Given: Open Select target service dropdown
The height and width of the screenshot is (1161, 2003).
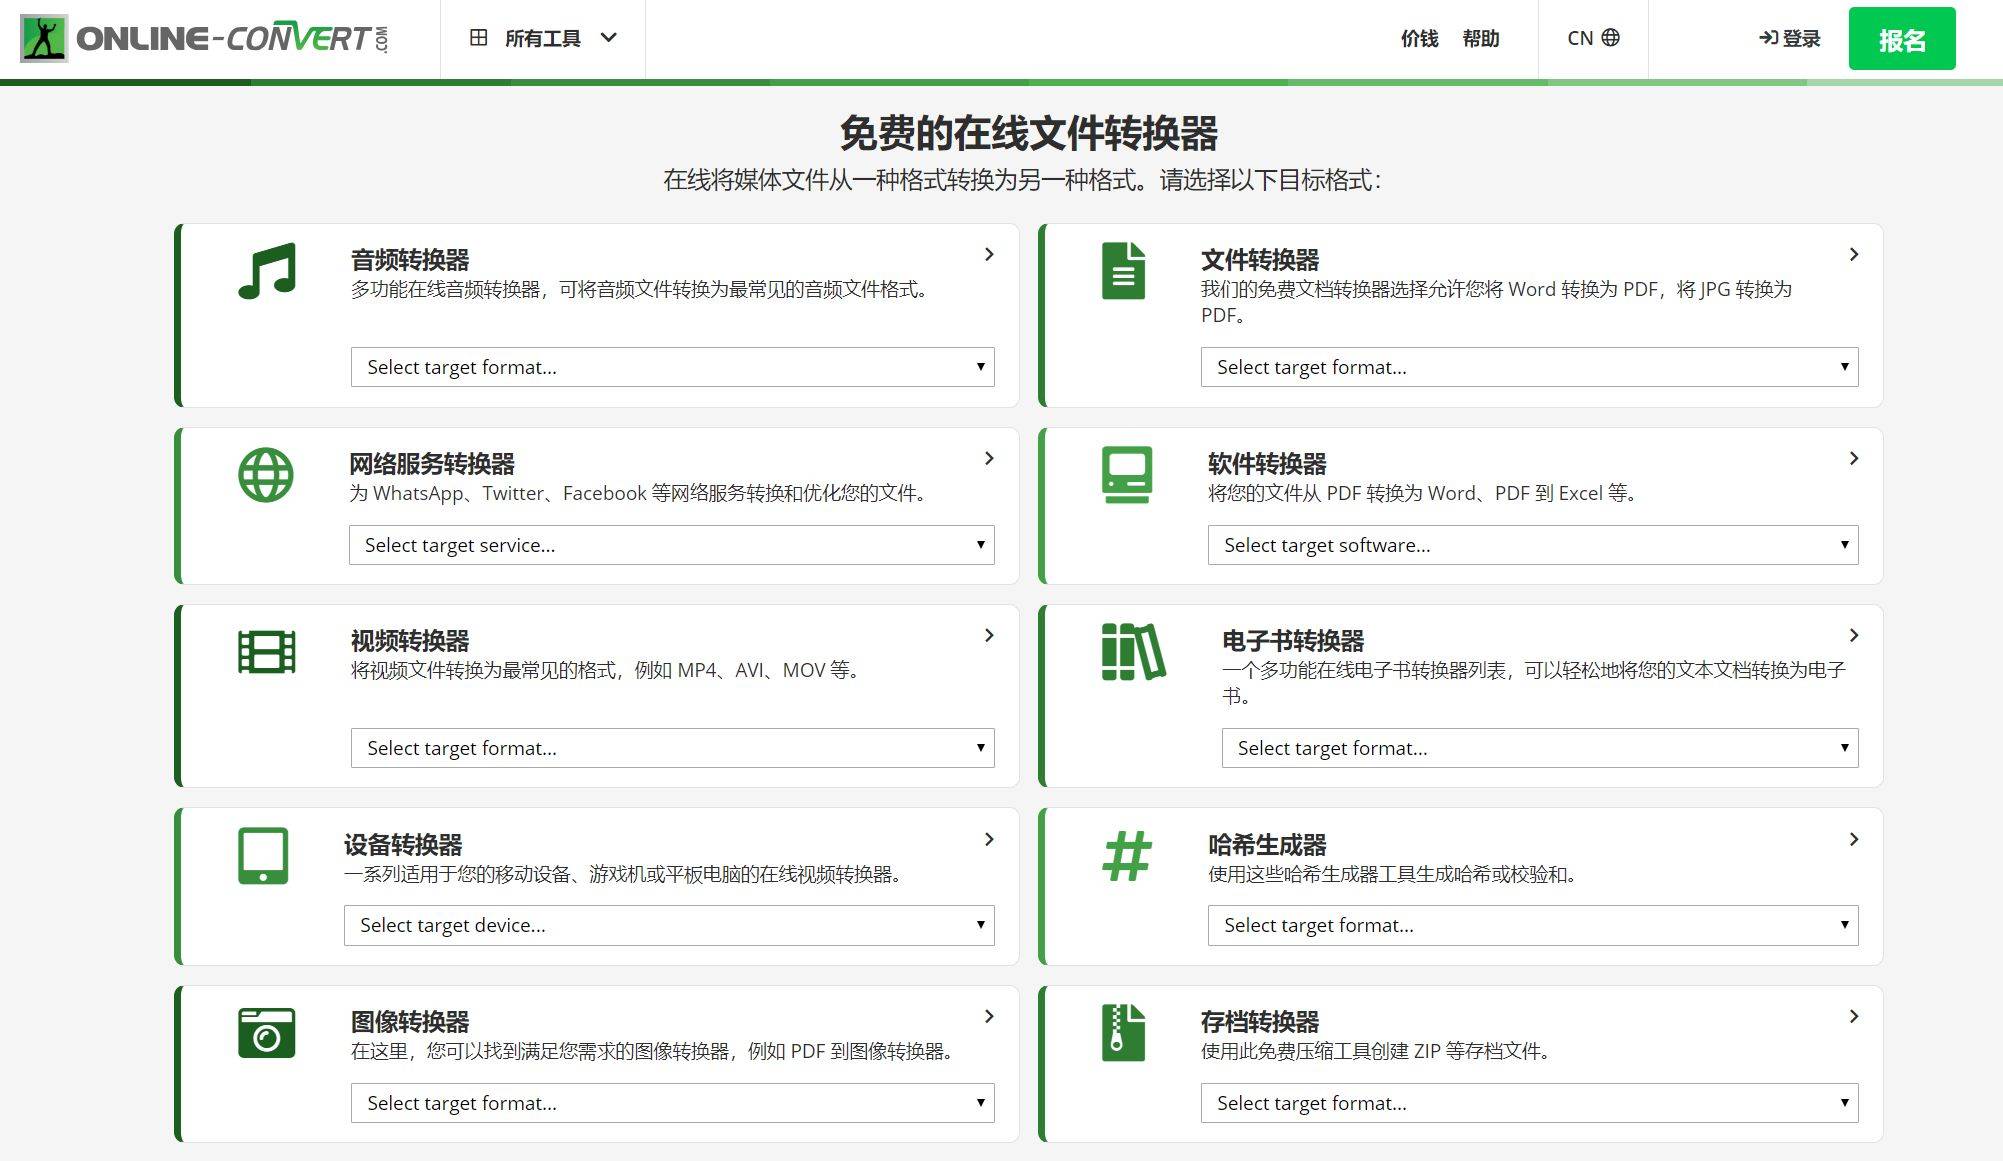Looking at the screenshot, I should 671,545.
